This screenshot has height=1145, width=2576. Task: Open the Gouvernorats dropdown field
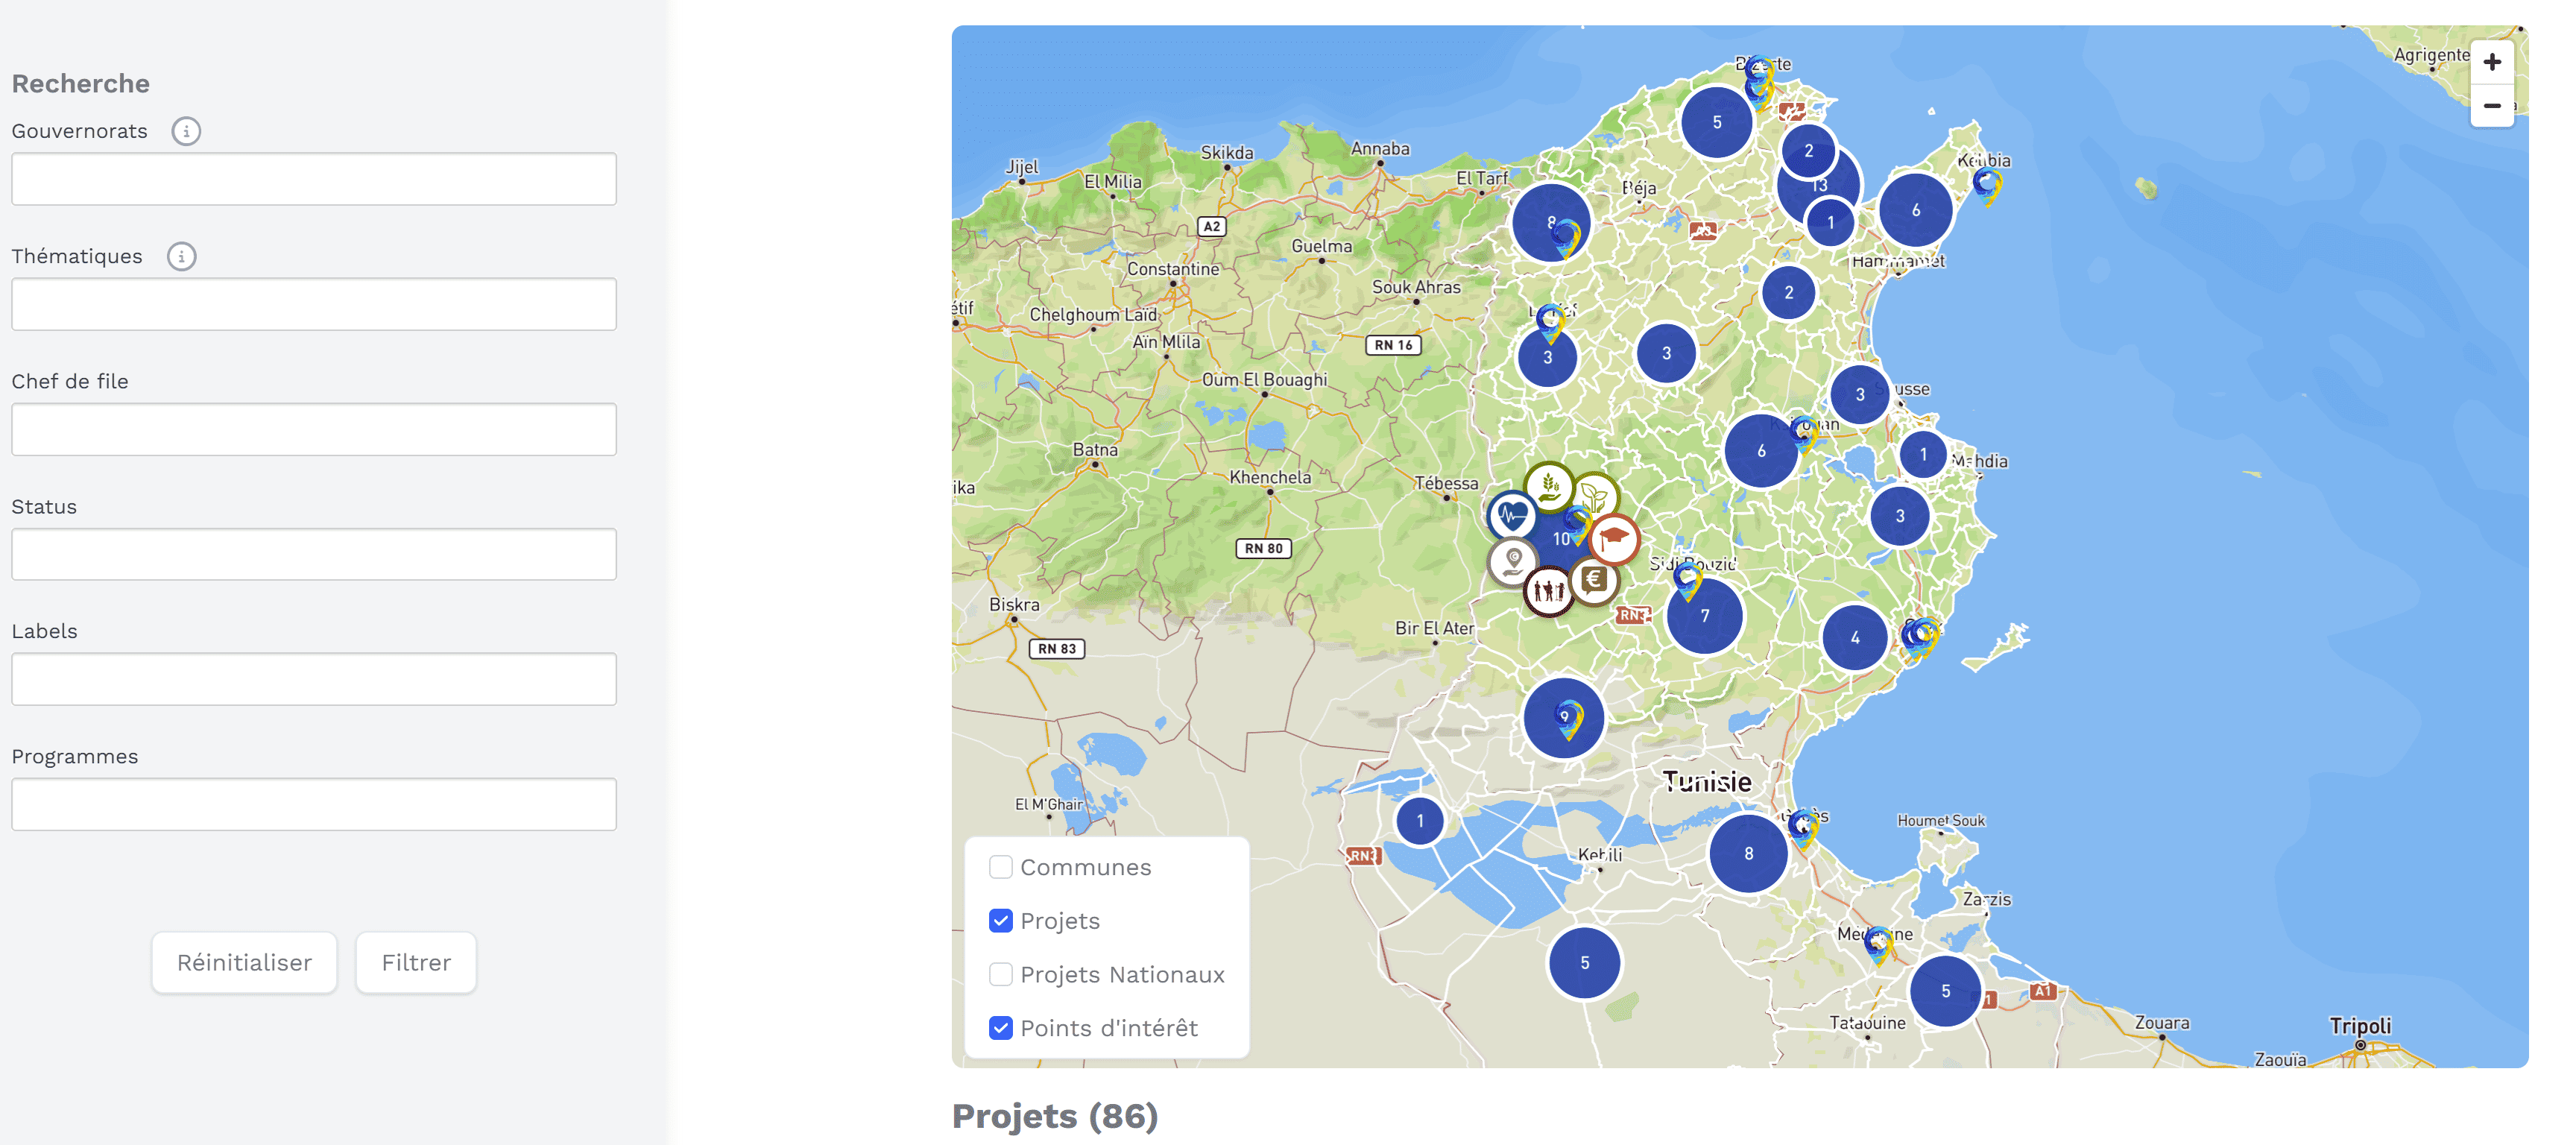pyautogui.click(x=313, y=179)
